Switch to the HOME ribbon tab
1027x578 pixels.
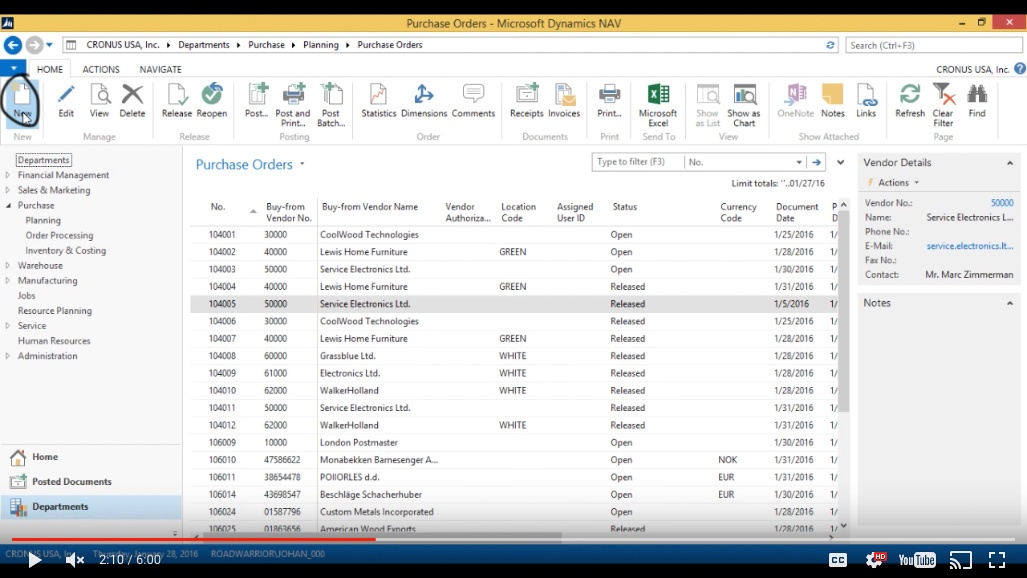pos(50,69)
